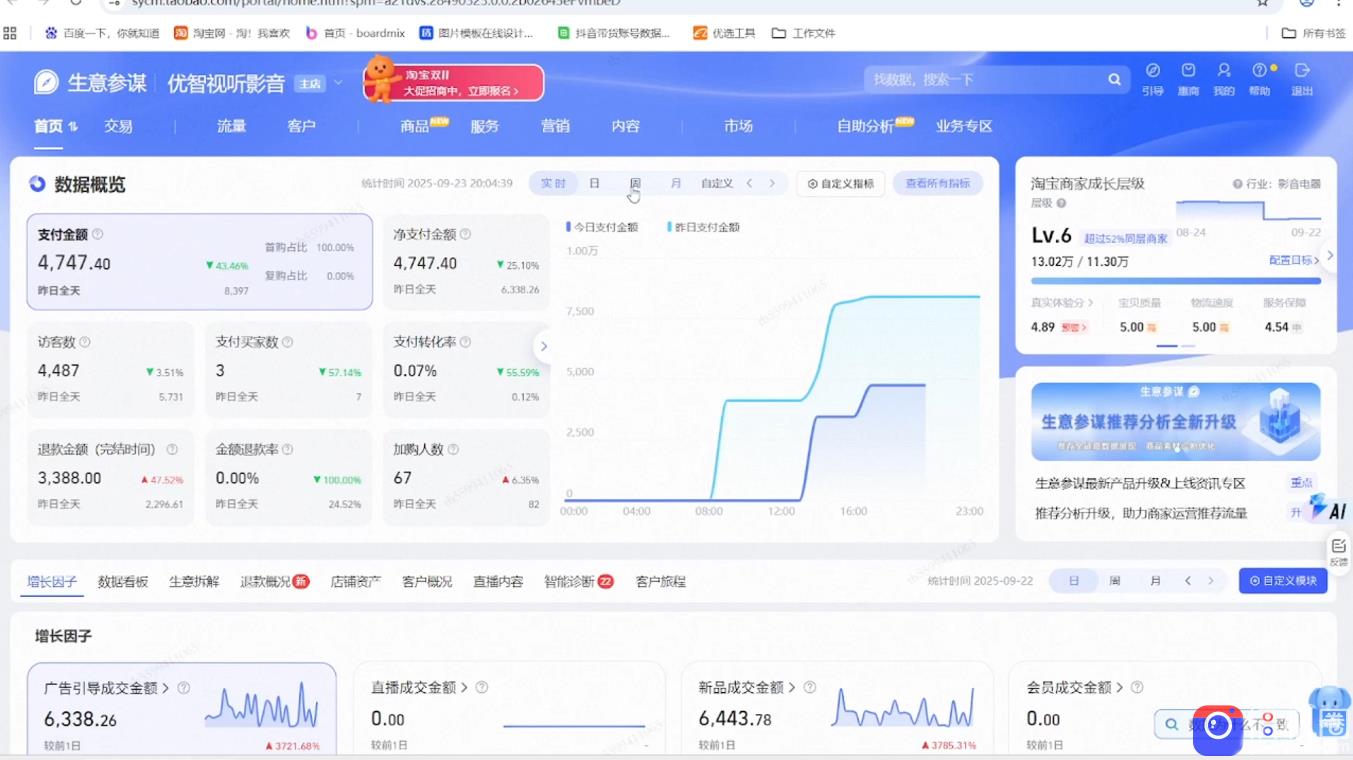Image resolution: width=1353 pixels, height=760 pixels.
Task: Click the help icon beside 广告引导成交金额
Action: [x=183, y=688]
